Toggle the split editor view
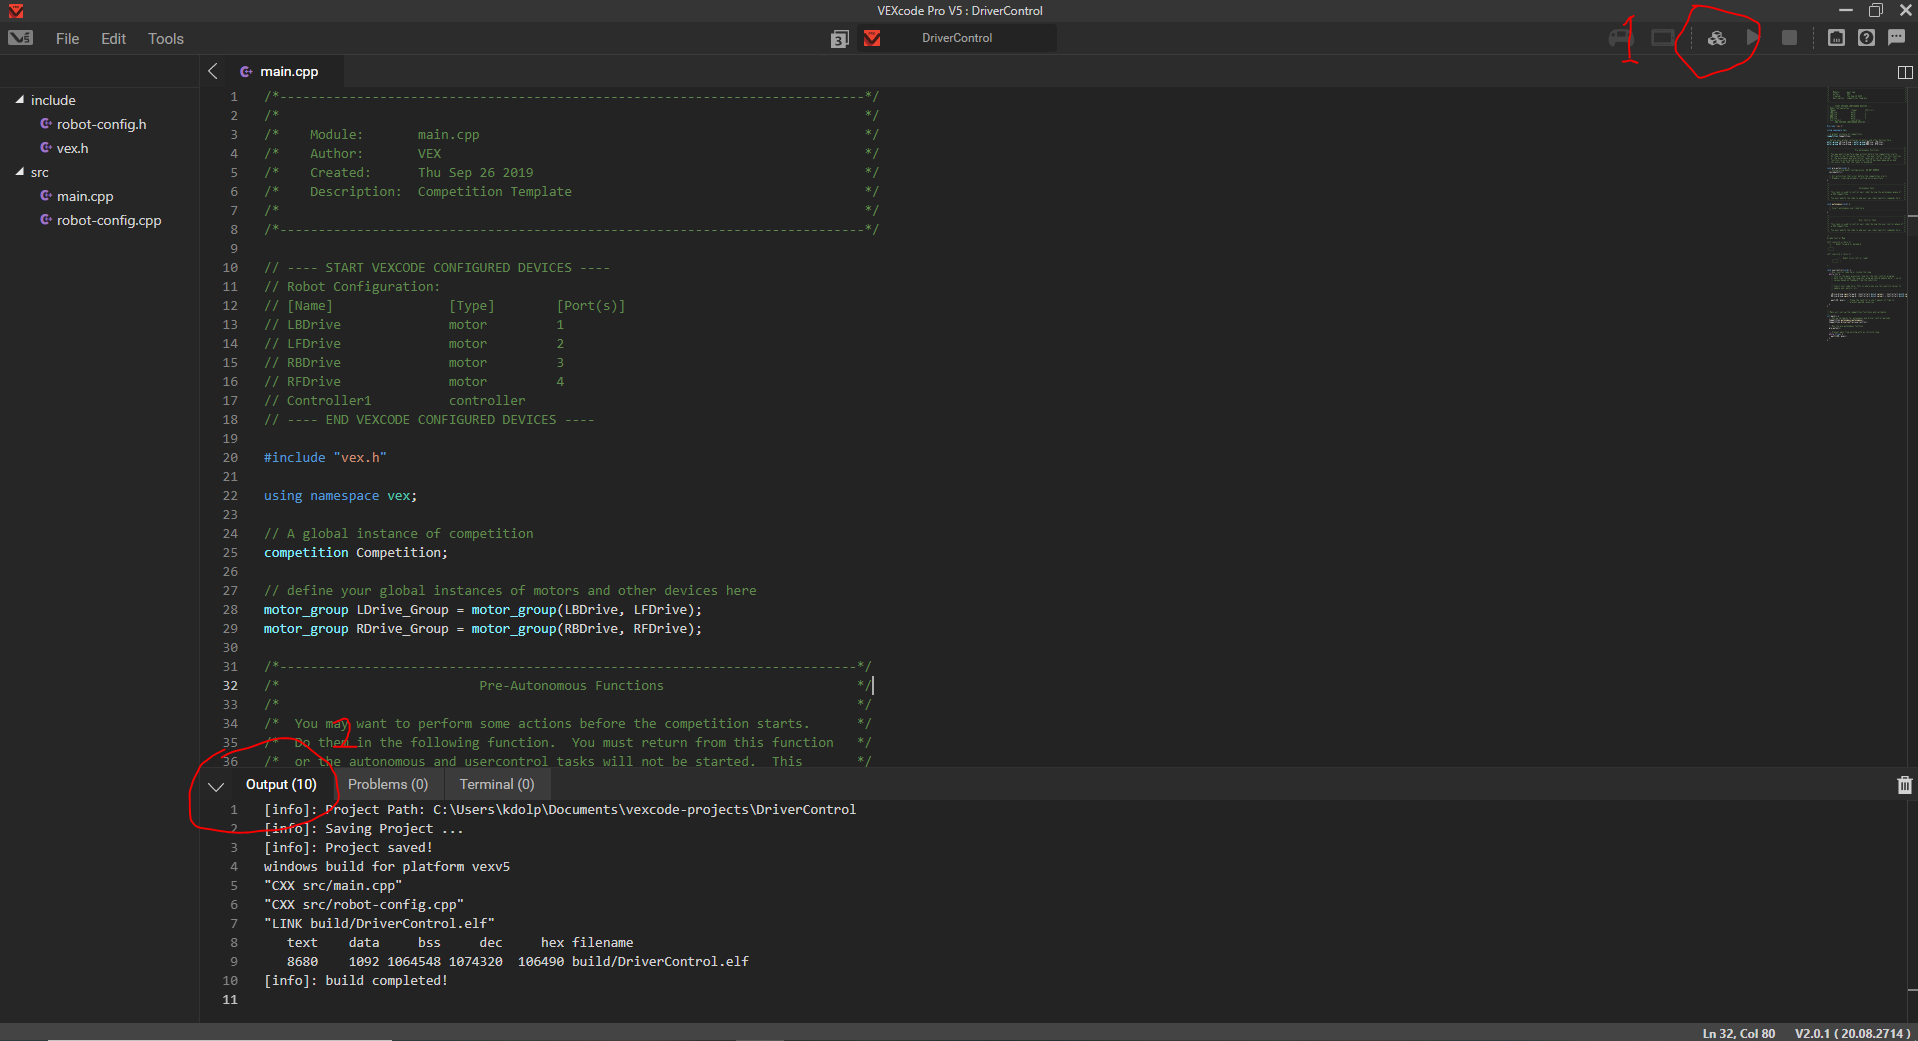The image size is (1918, 1041). [1904, 72]
